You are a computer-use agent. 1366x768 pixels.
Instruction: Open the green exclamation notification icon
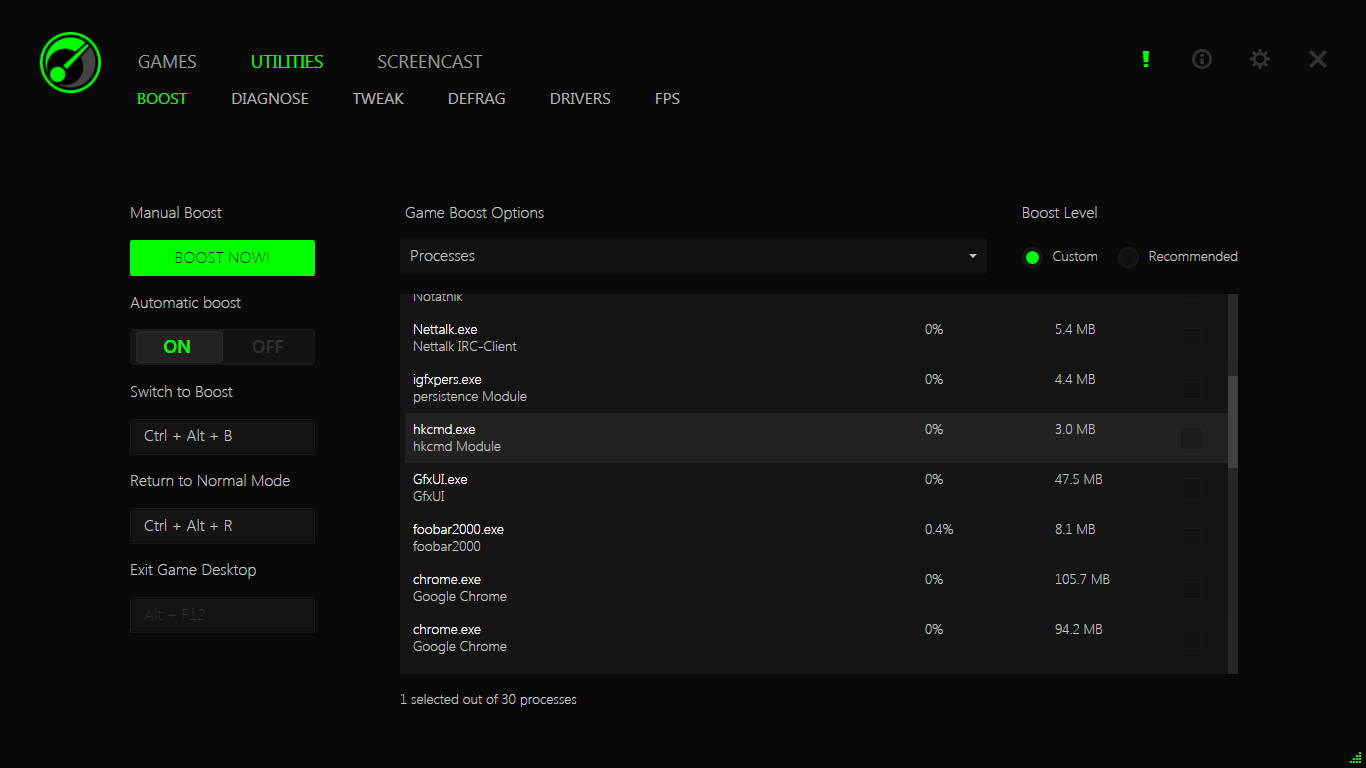coord(1146,59)
